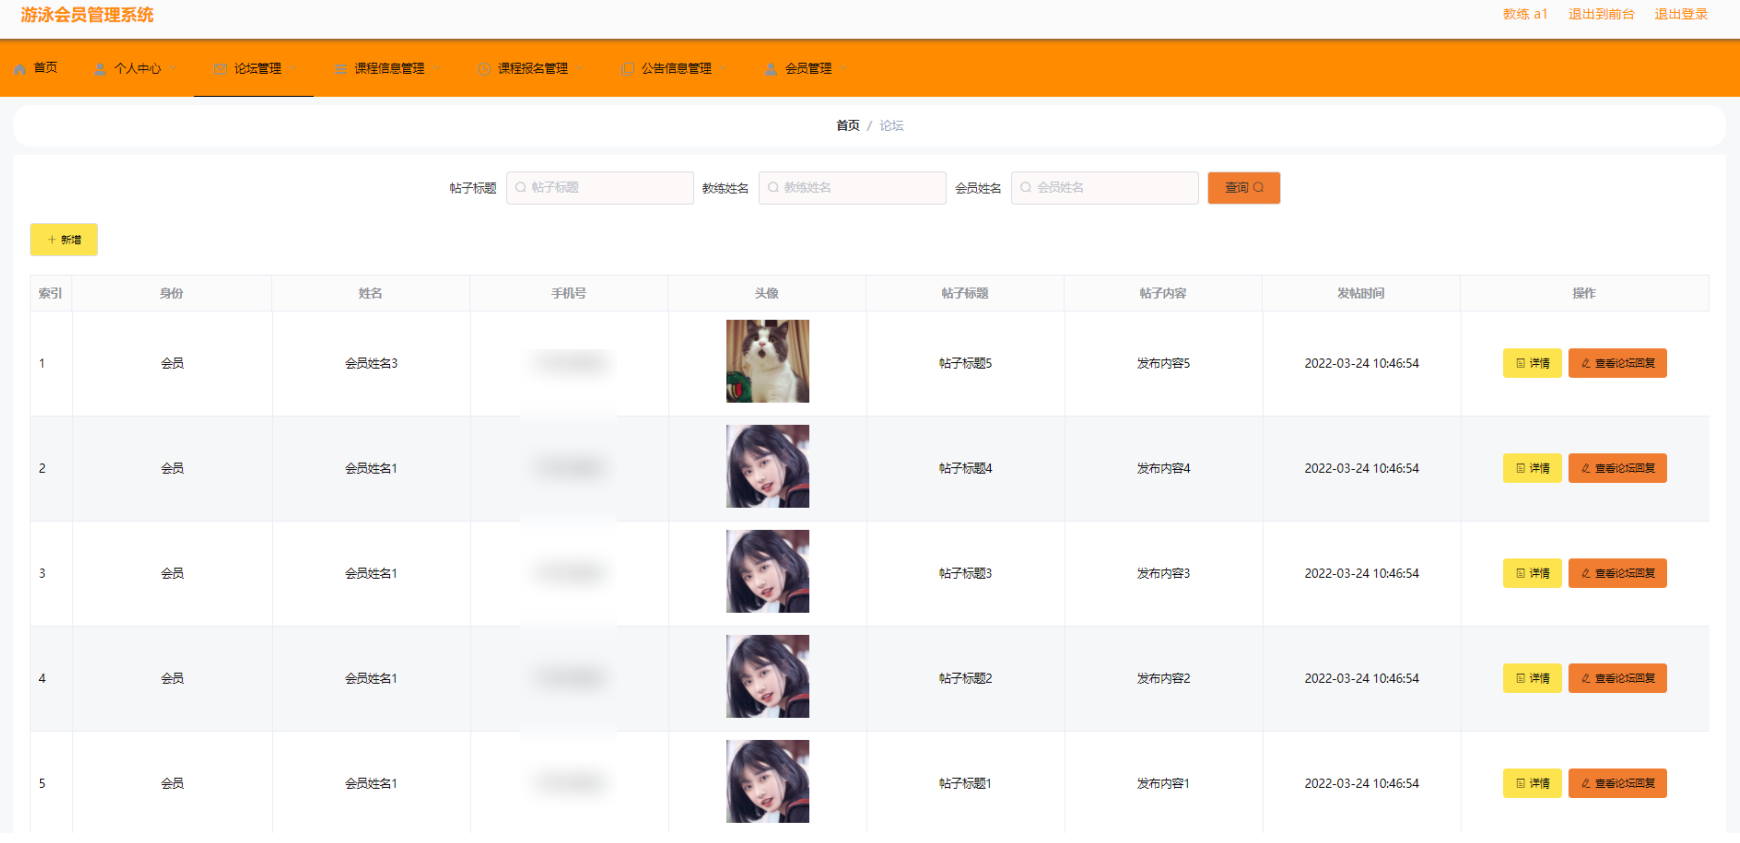Viewport: 1740px width, 843px height.
Task: Click magnifier icon in 帖子标题 search box
Action: (x=521, y=188)
